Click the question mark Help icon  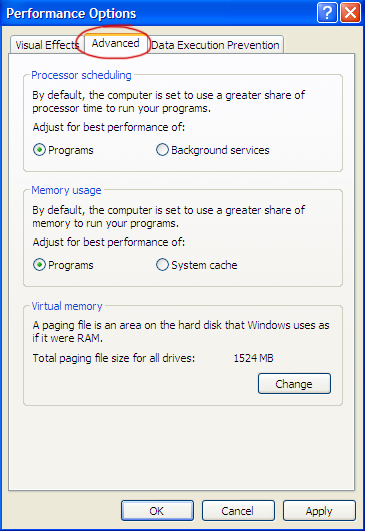[327, 13]
